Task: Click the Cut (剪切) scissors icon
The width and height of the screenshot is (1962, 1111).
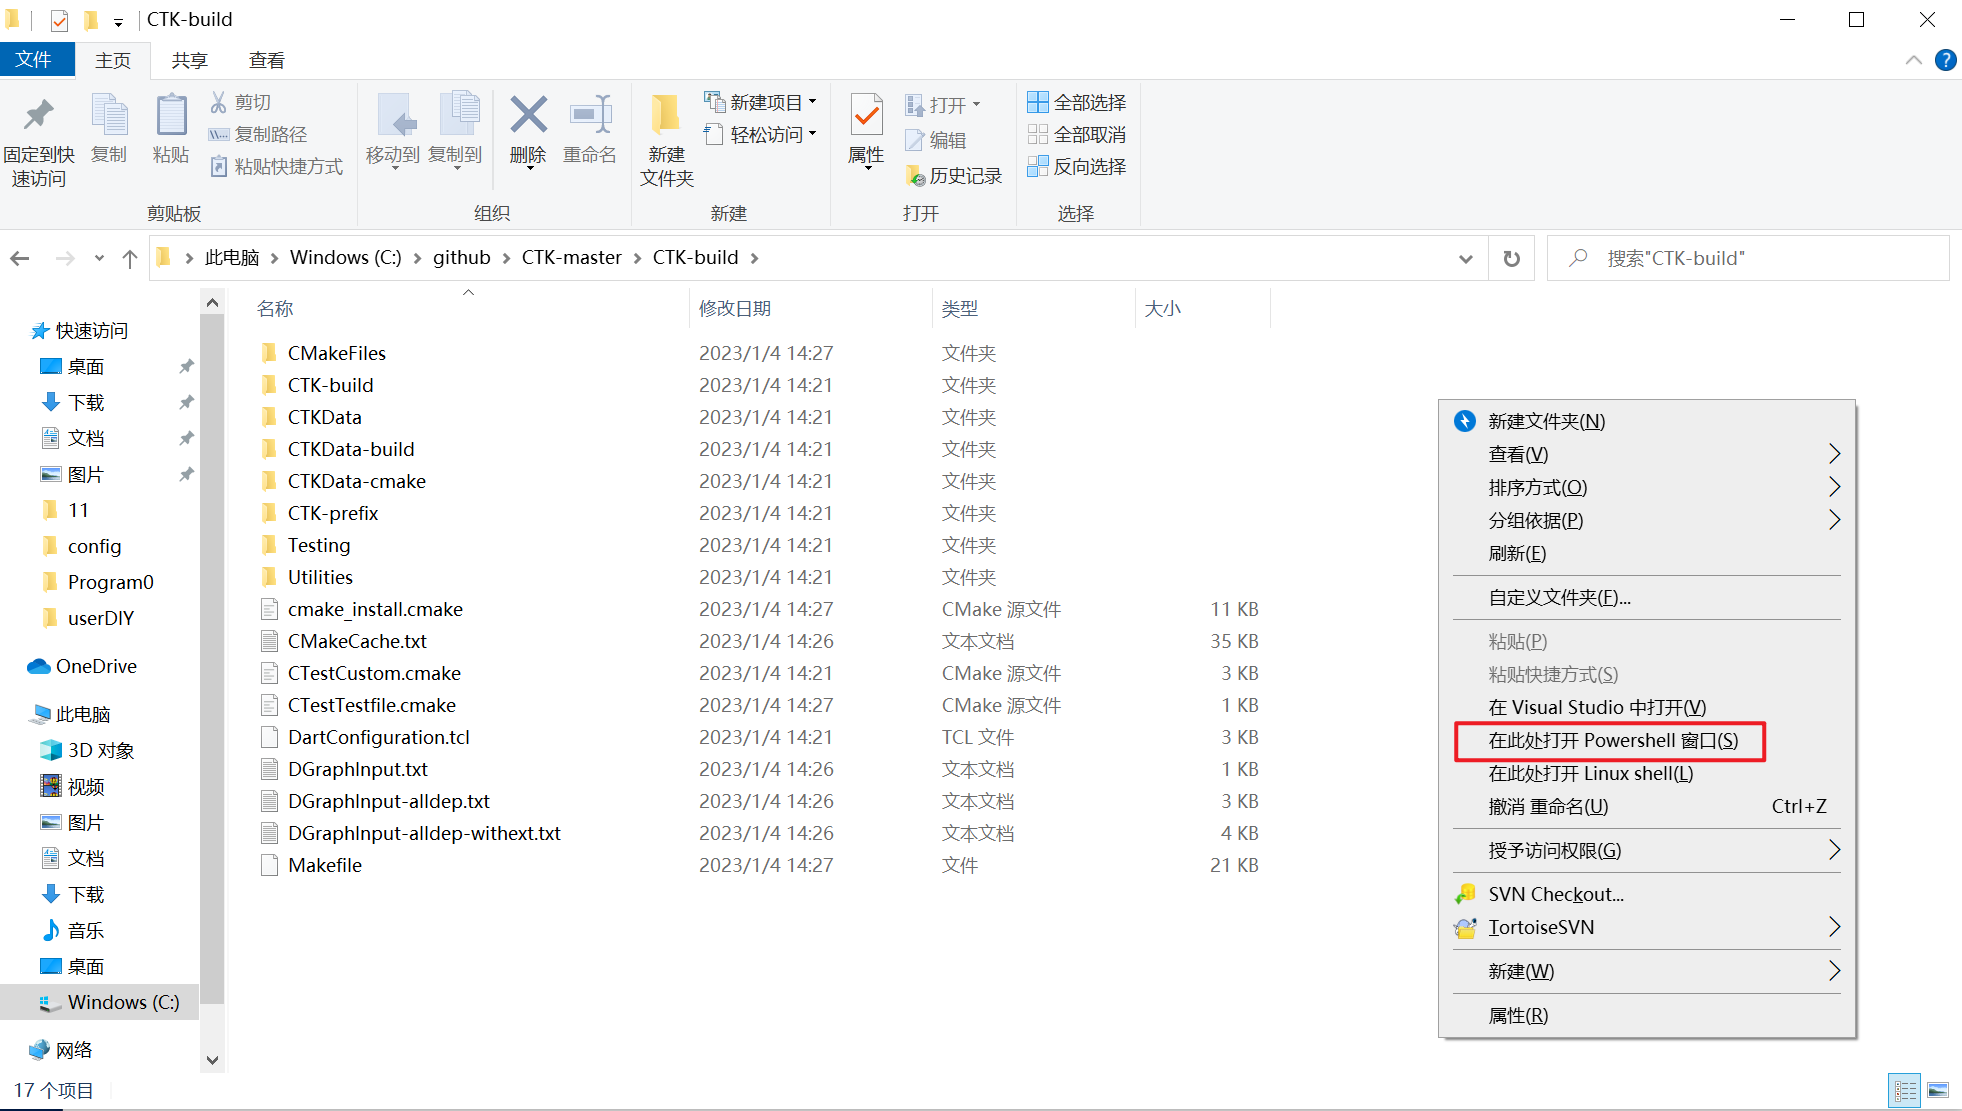Action: pyautogui.click(x=219, y=102)
